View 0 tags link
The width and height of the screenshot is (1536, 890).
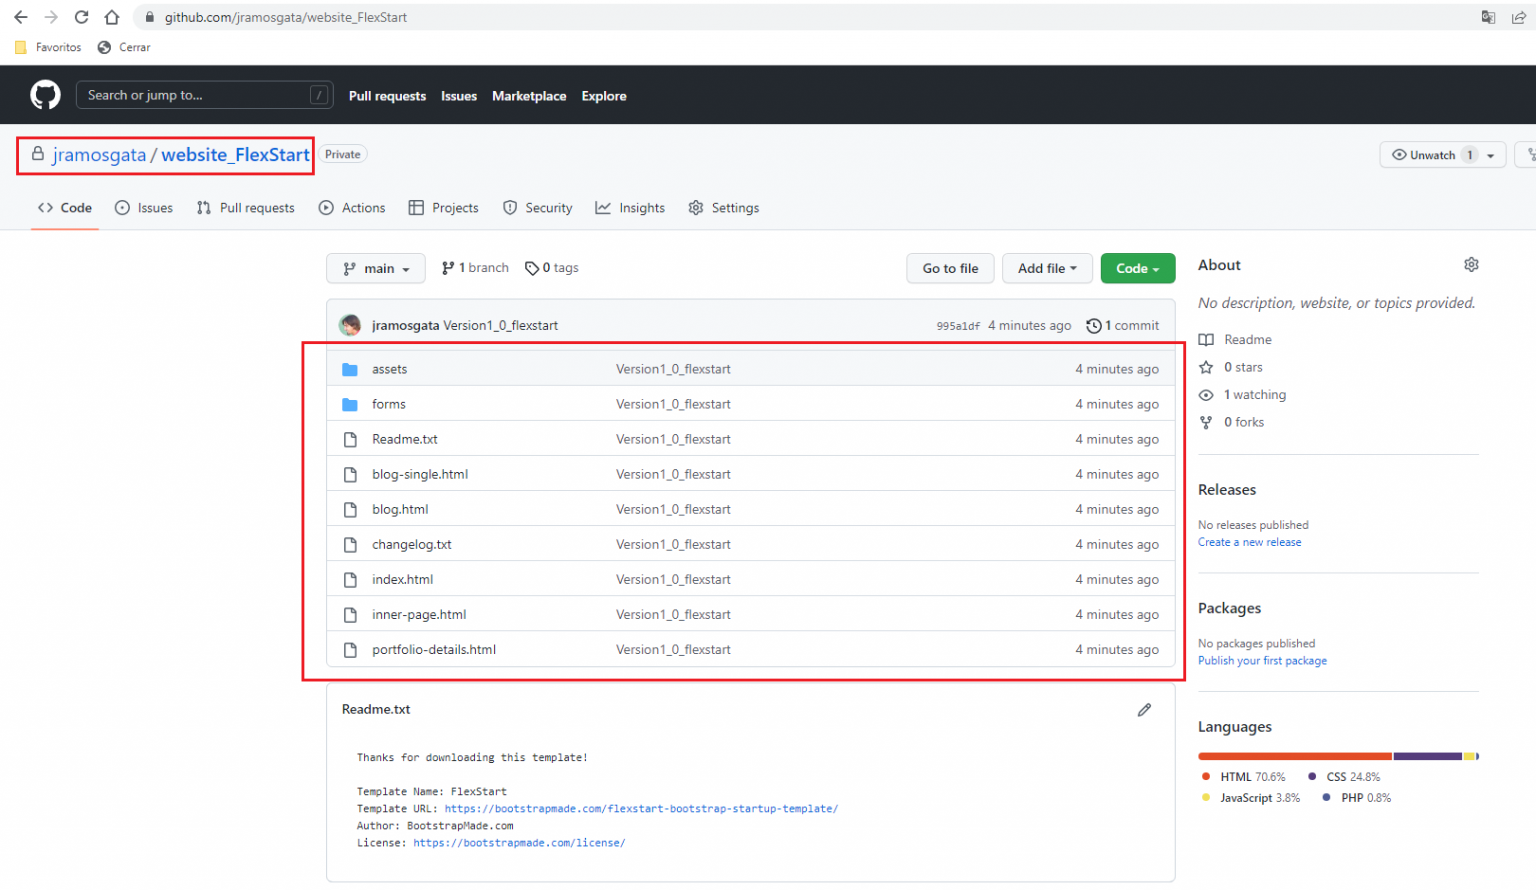552,268
